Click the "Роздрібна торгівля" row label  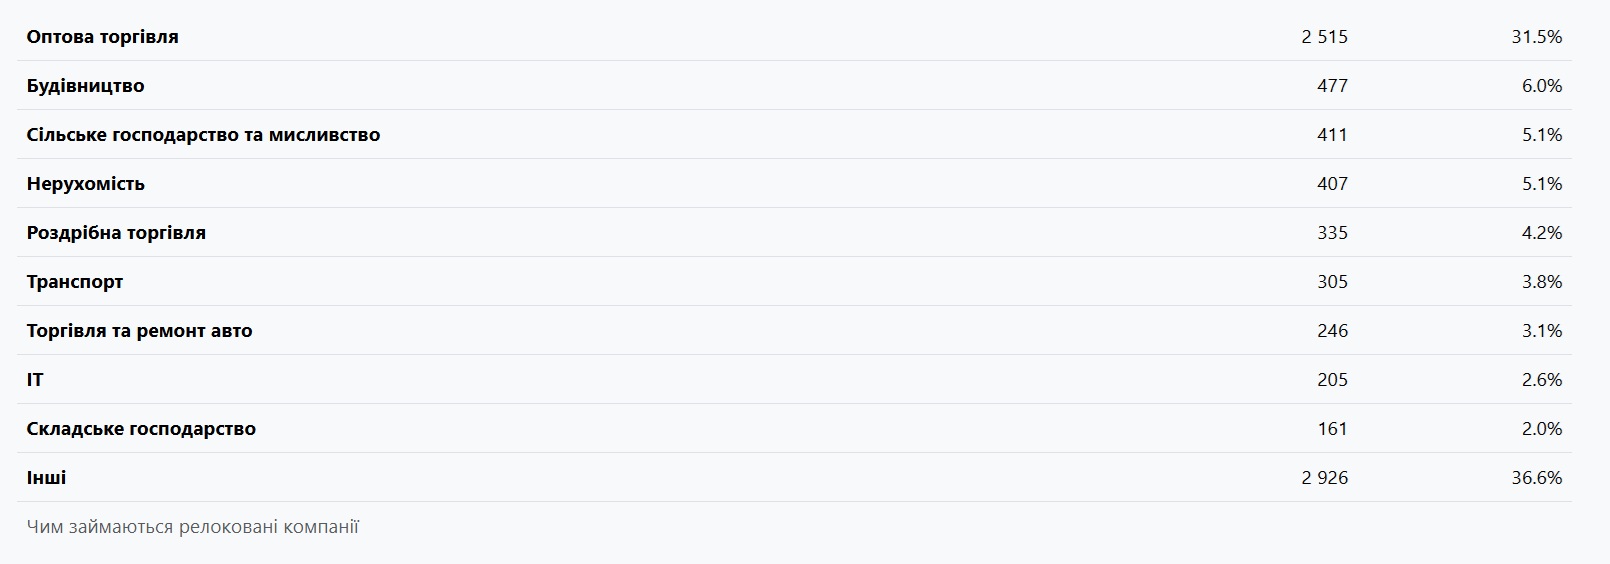point(116,233)
